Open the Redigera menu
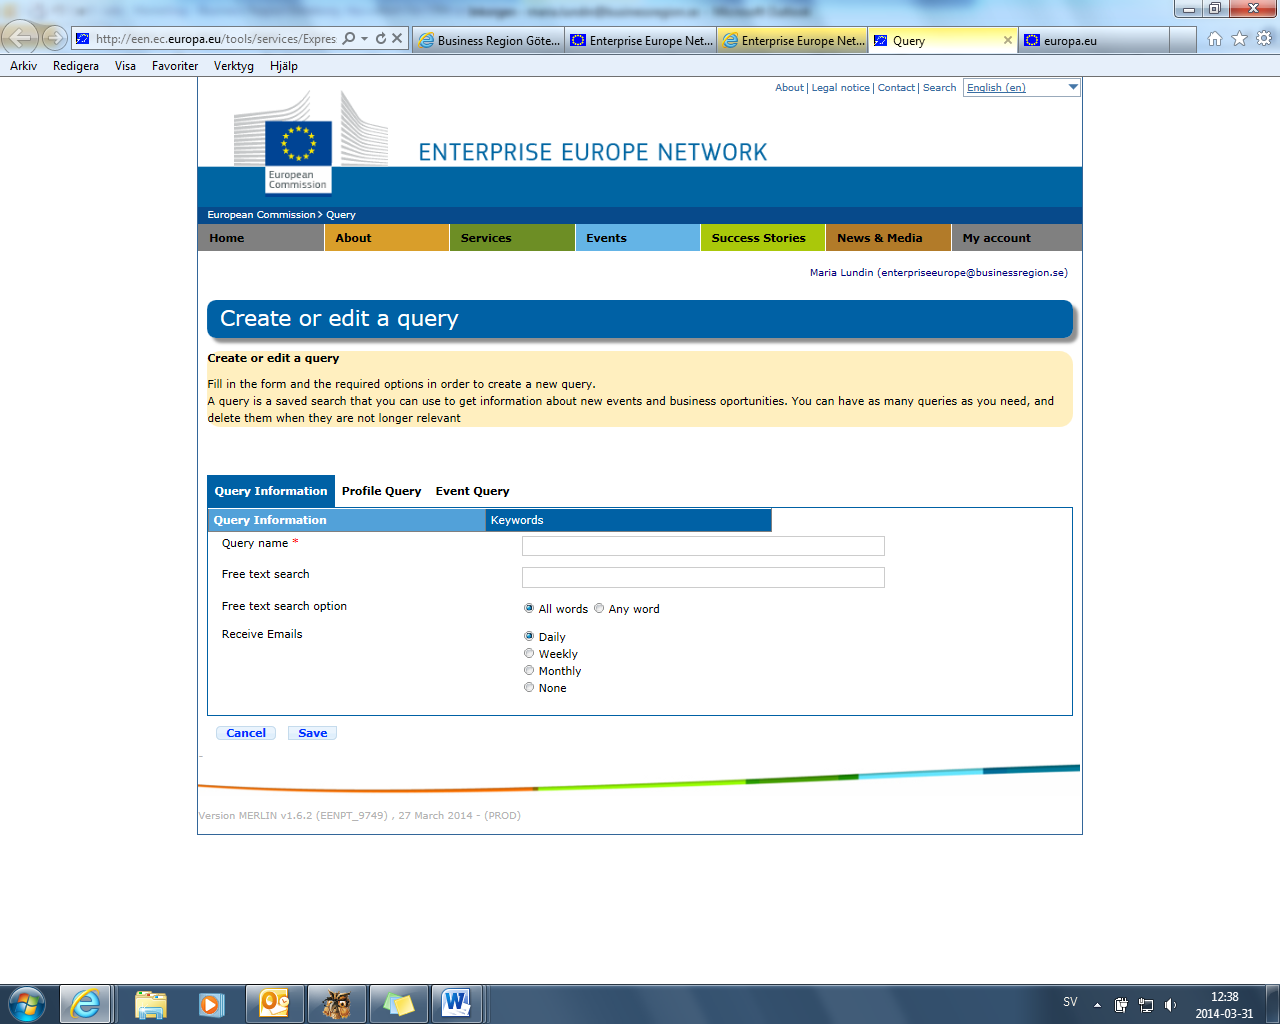 pyautogui.click(x=76, y=66)
